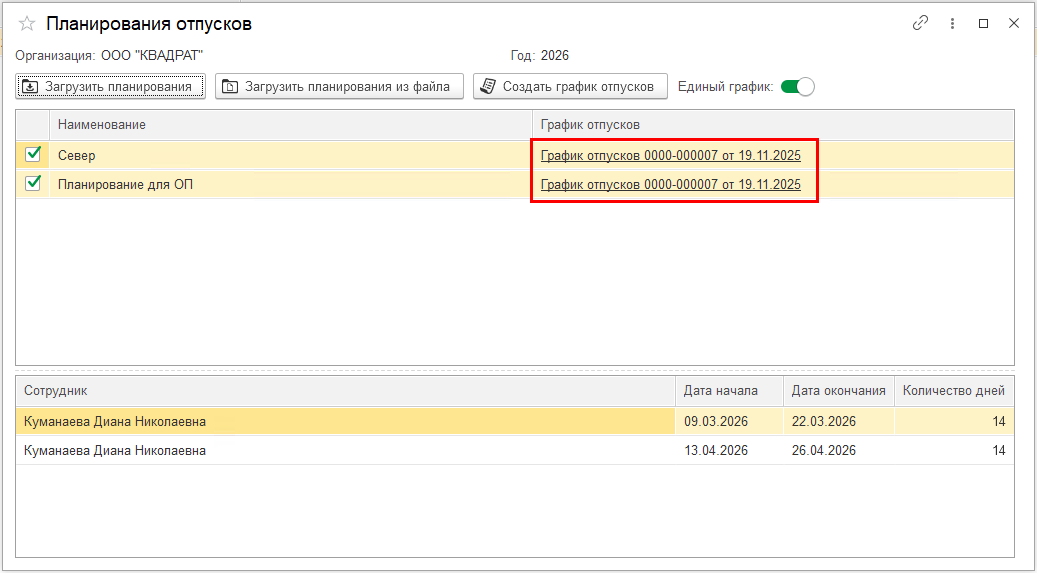Sort by the Наименование column header

290,124
